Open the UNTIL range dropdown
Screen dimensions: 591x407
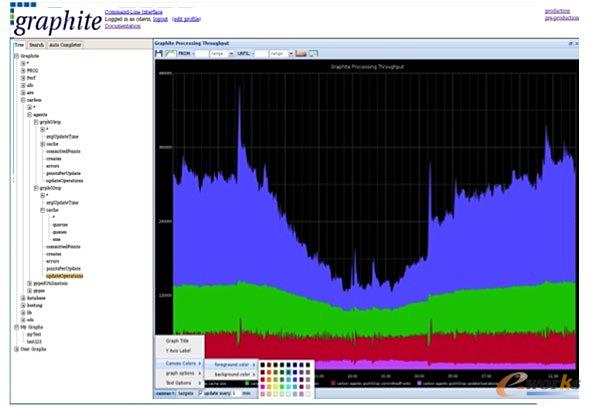click(x=281, y=54)
